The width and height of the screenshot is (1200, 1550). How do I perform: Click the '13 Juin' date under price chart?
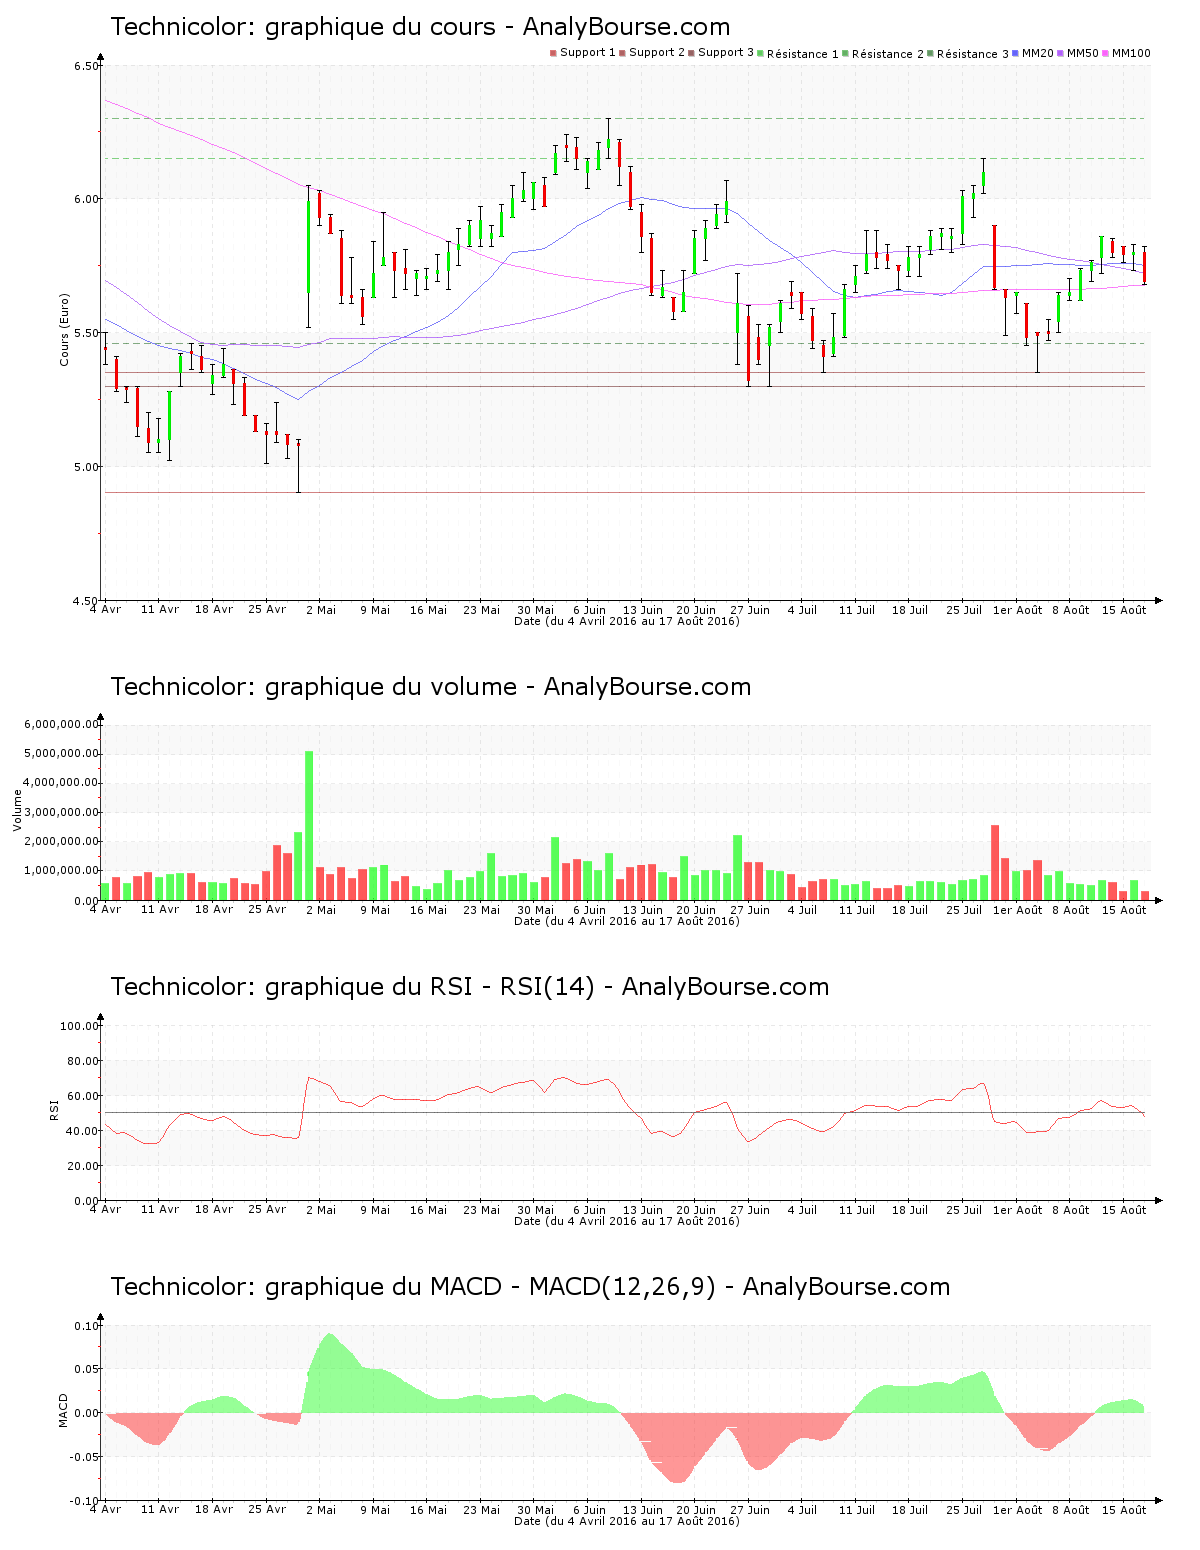[x=643, y=610]
